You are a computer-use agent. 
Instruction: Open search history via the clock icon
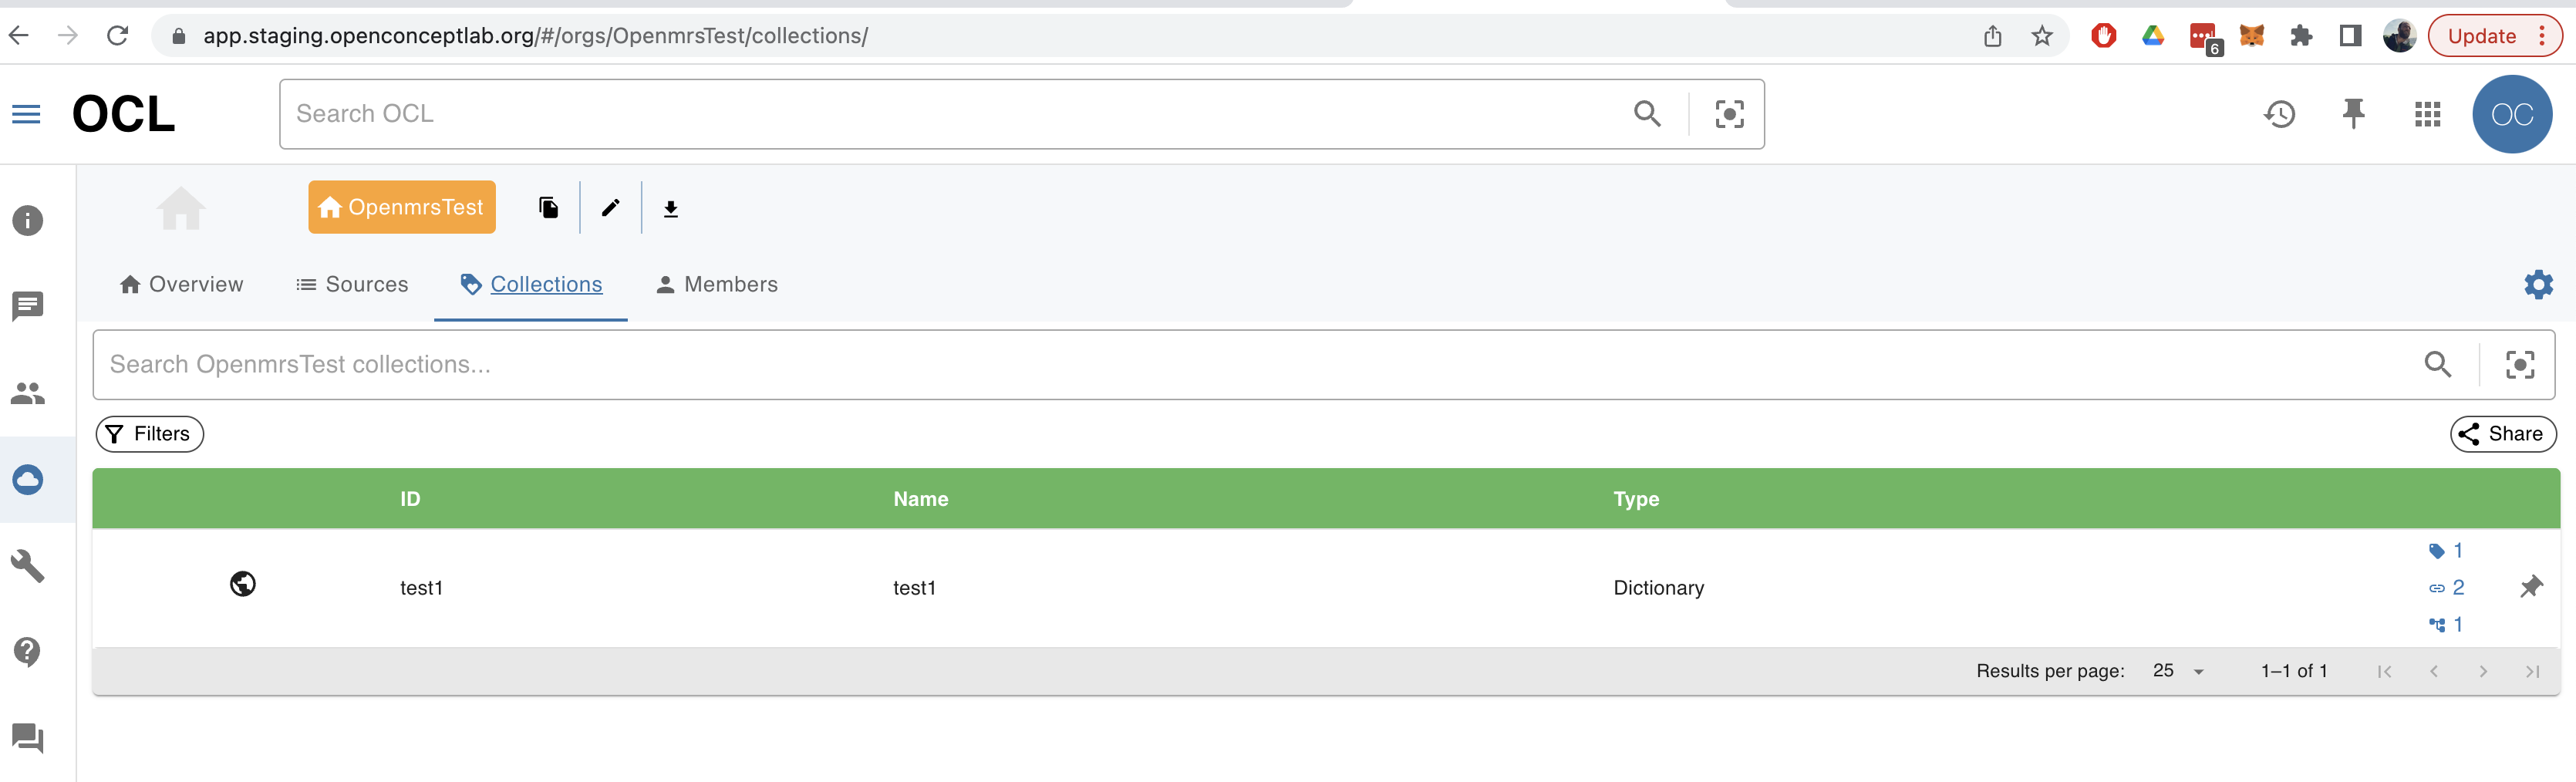[x=2280, y=113]
